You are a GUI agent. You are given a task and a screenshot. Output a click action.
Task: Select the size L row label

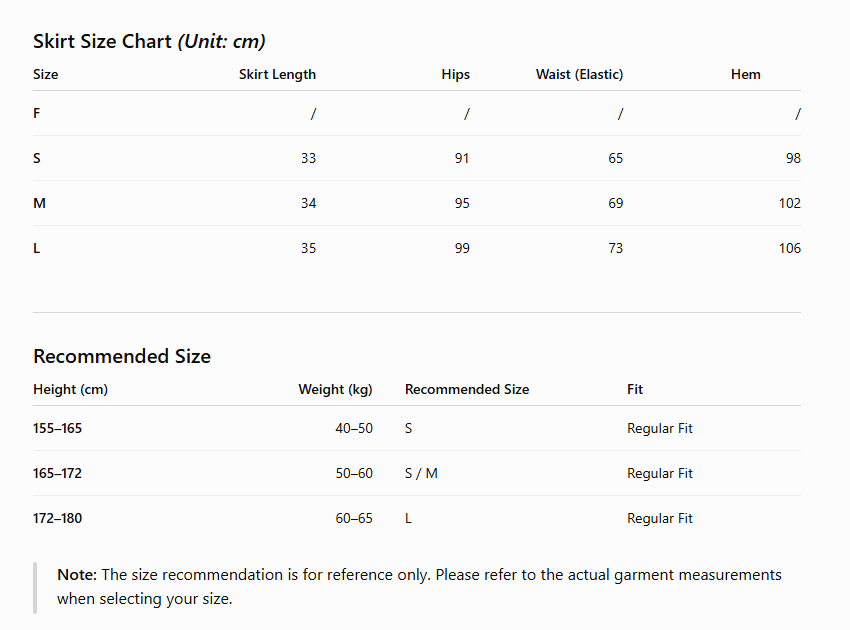(x=36, y=248)
